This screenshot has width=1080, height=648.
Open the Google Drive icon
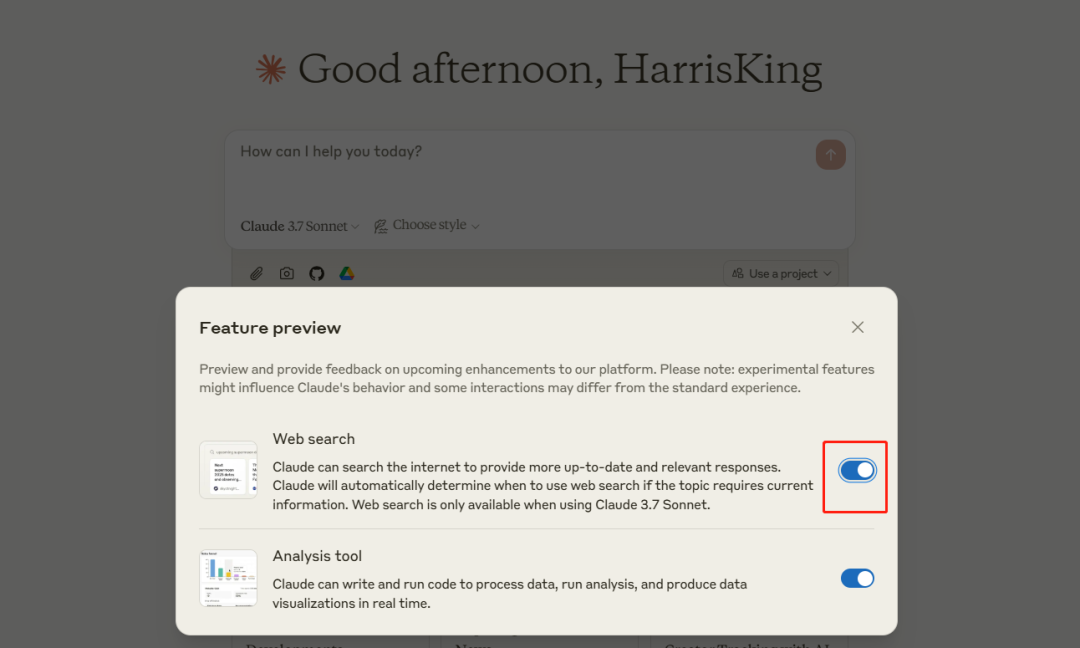(347, 273)
